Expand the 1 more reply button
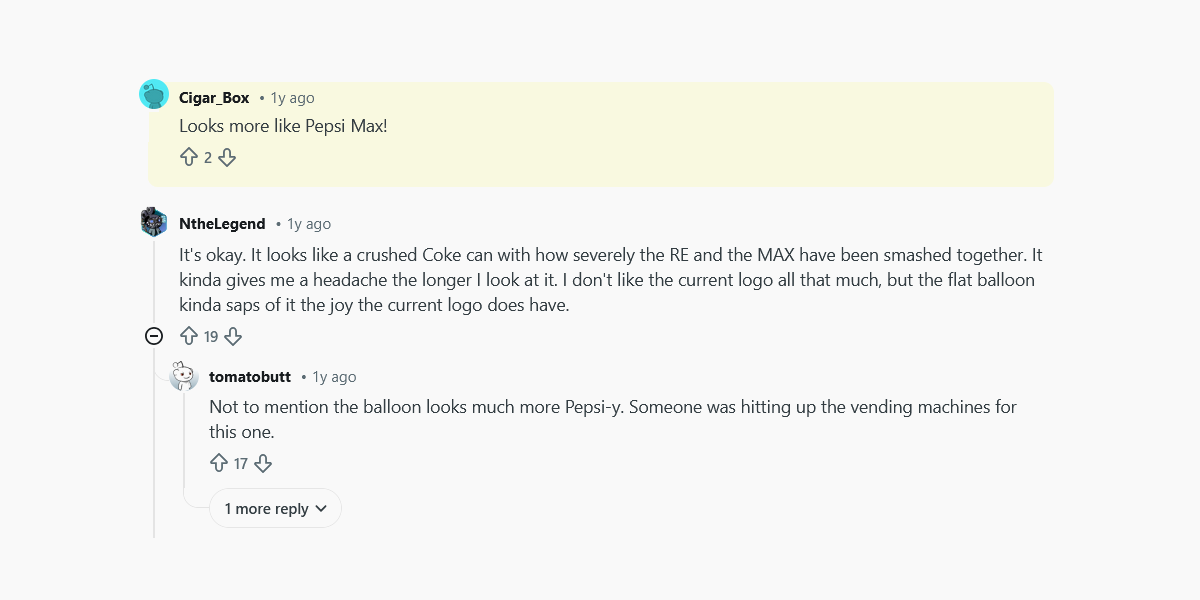1200x600 pixels. point(275,508)
